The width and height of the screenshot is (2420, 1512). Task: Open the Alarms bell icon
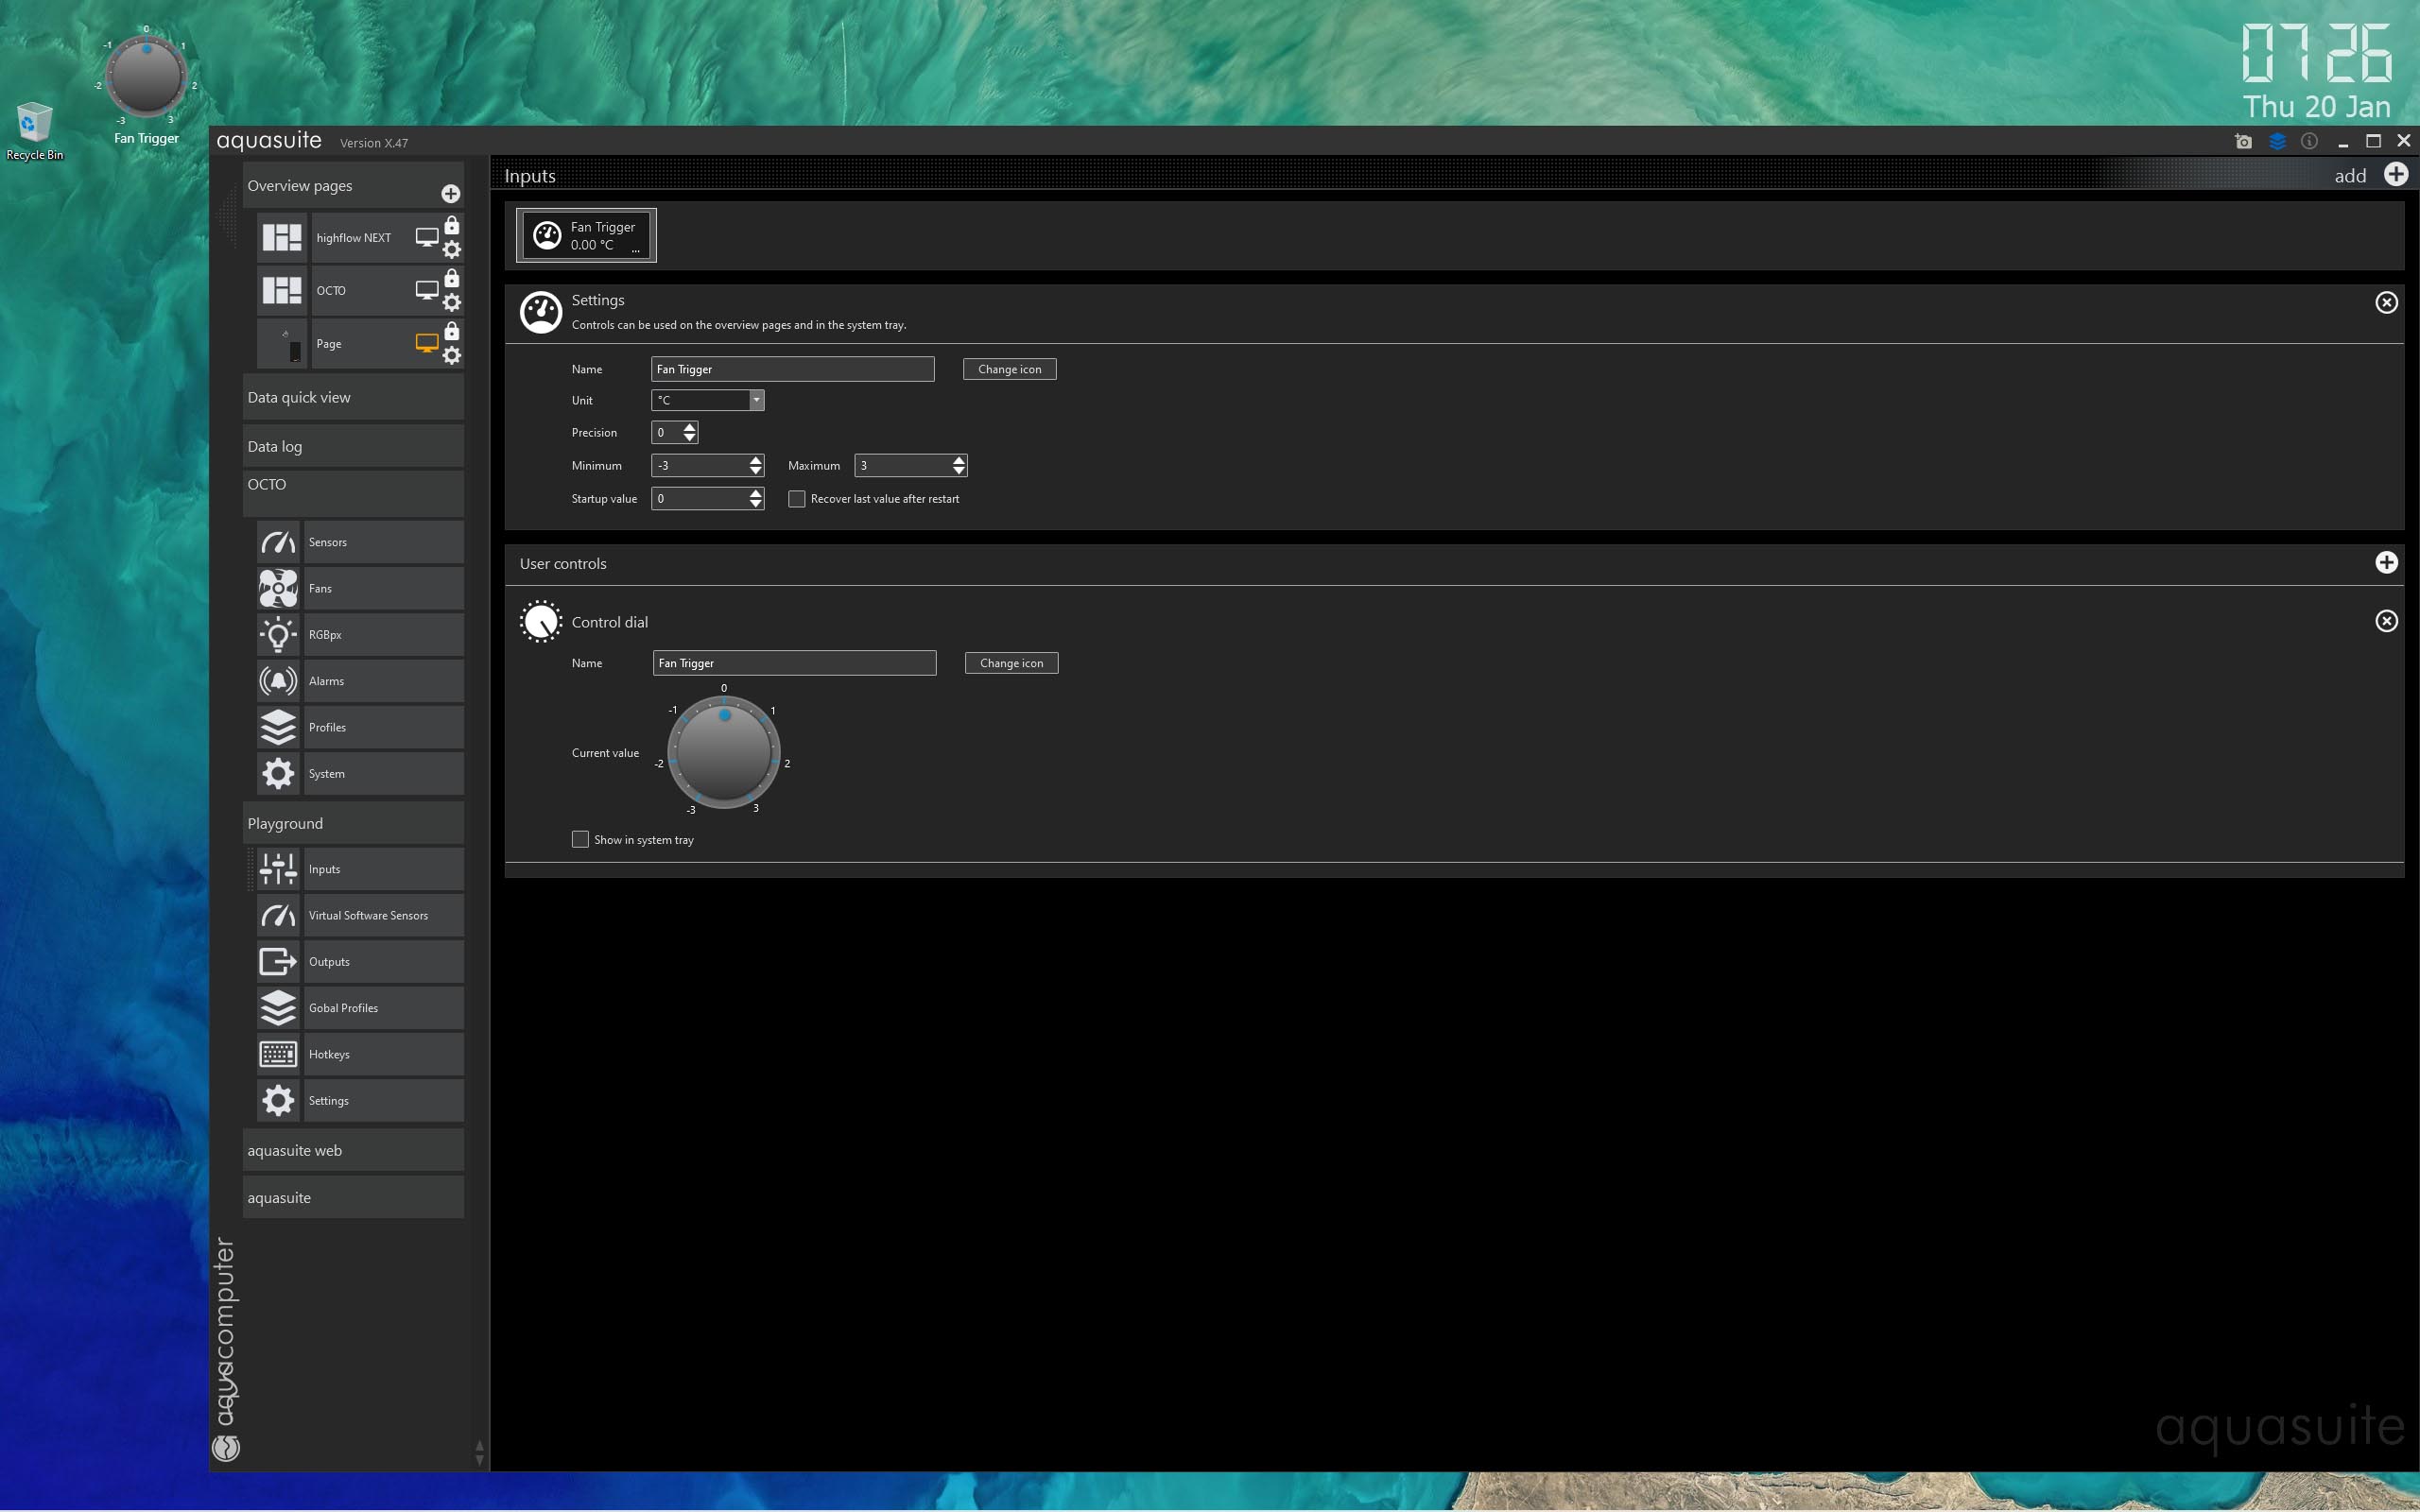(278, 681)
